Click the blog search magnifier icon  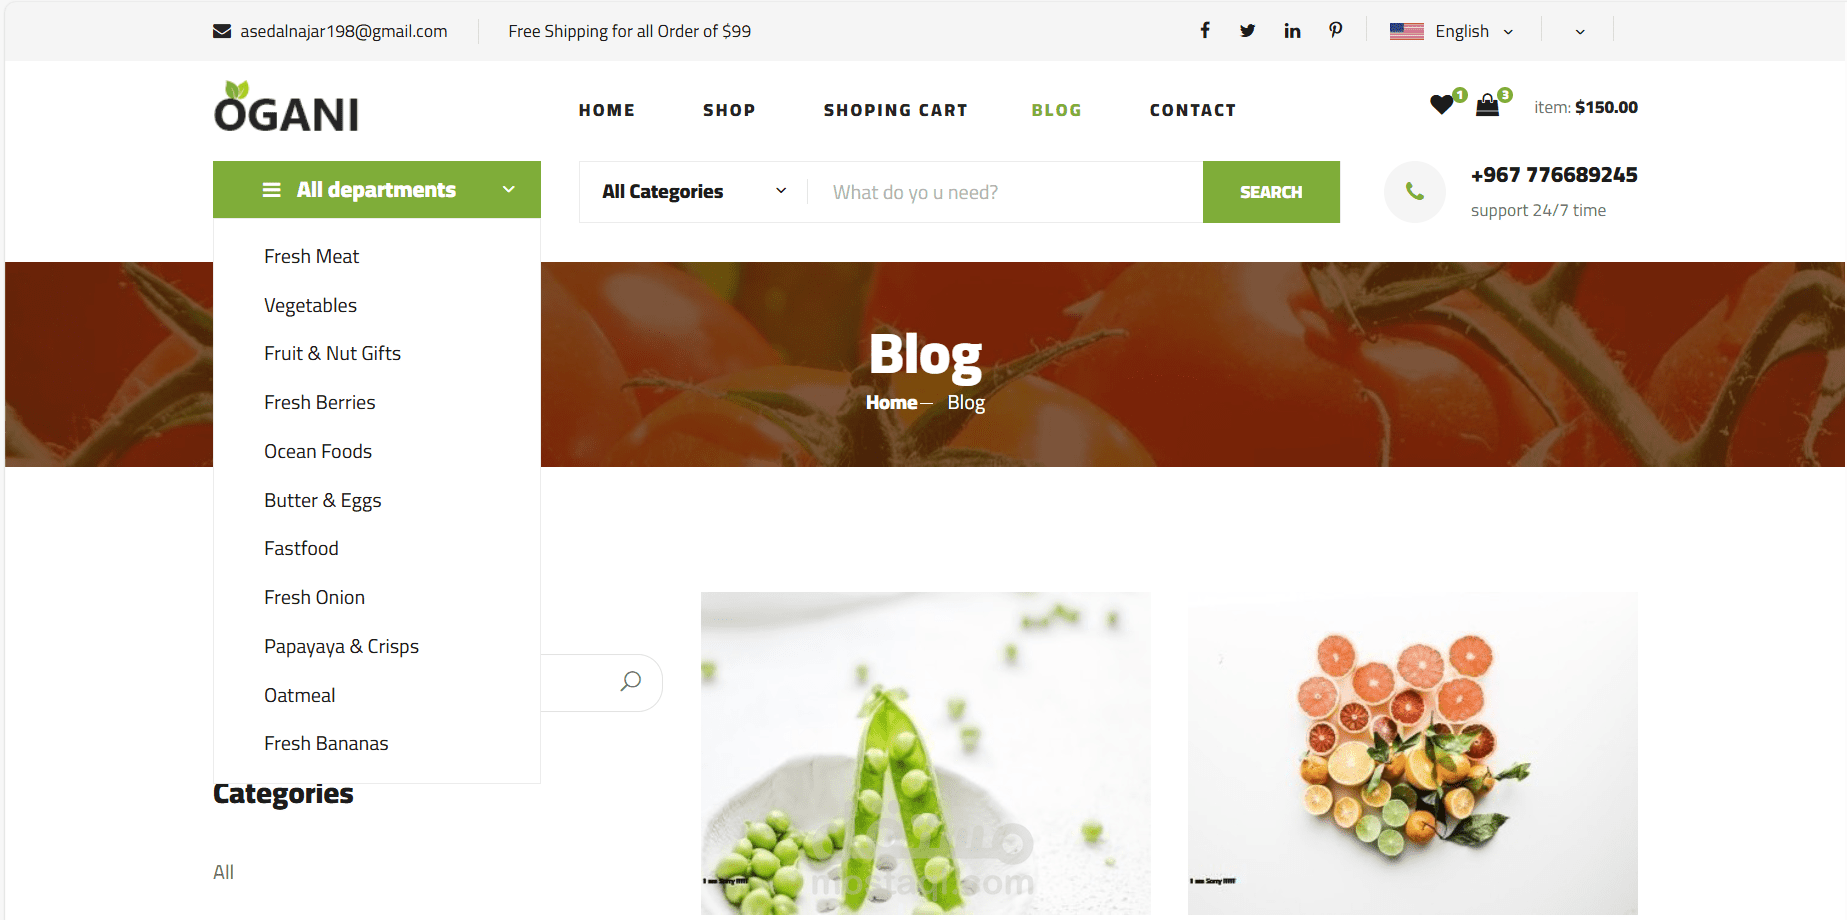[630, 682]
